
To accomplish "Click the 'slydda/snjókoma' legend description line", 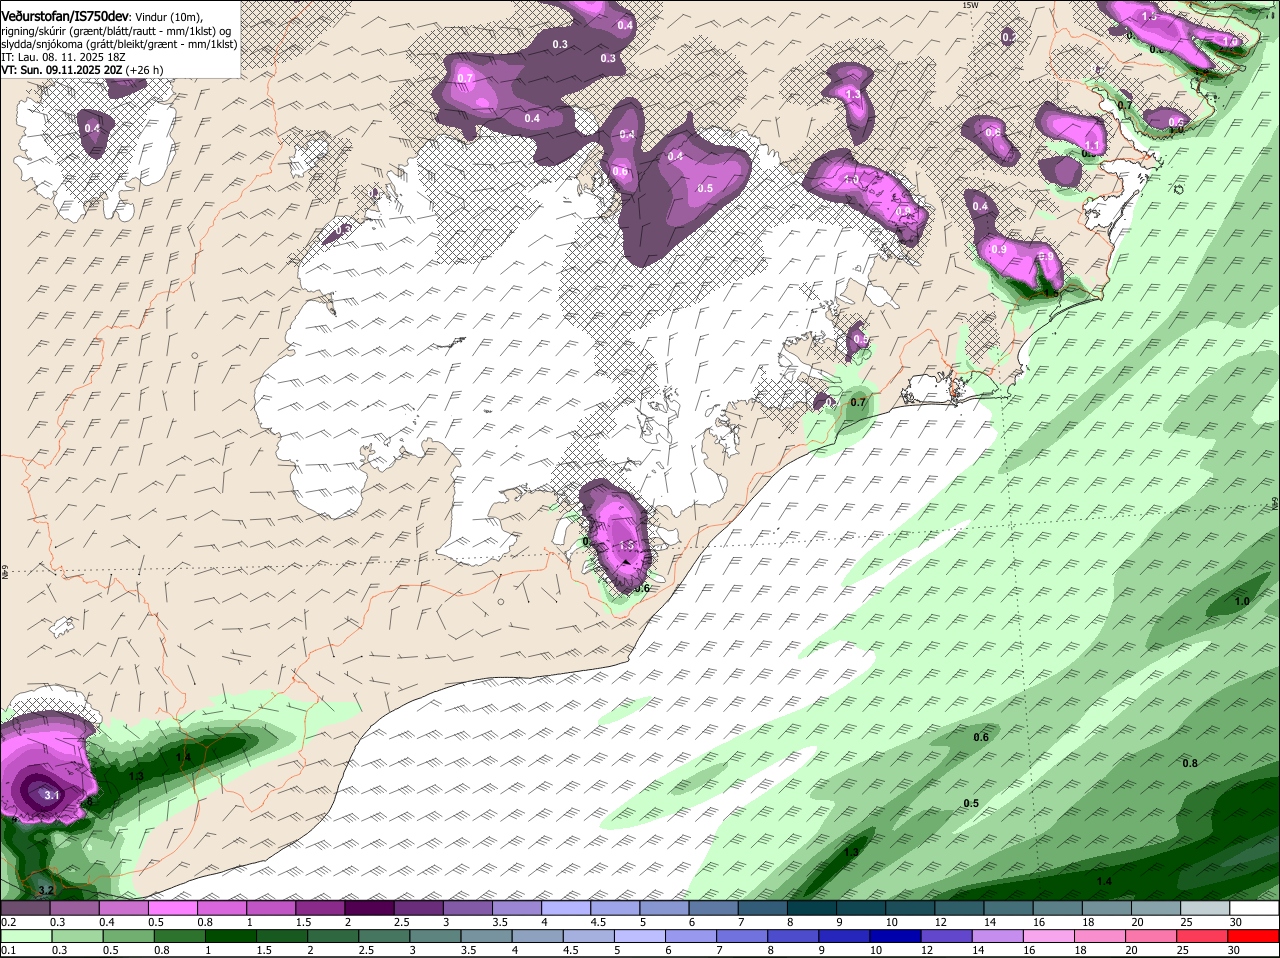I will tap(119, 44).
